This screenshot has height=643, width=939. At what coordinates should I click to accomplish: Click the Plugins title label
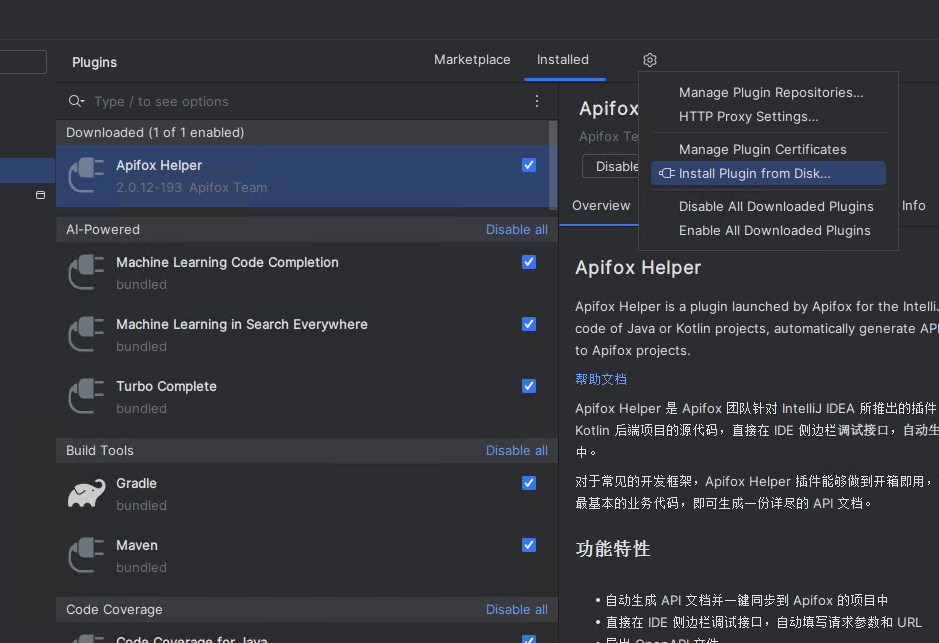[x=95, y=62]
